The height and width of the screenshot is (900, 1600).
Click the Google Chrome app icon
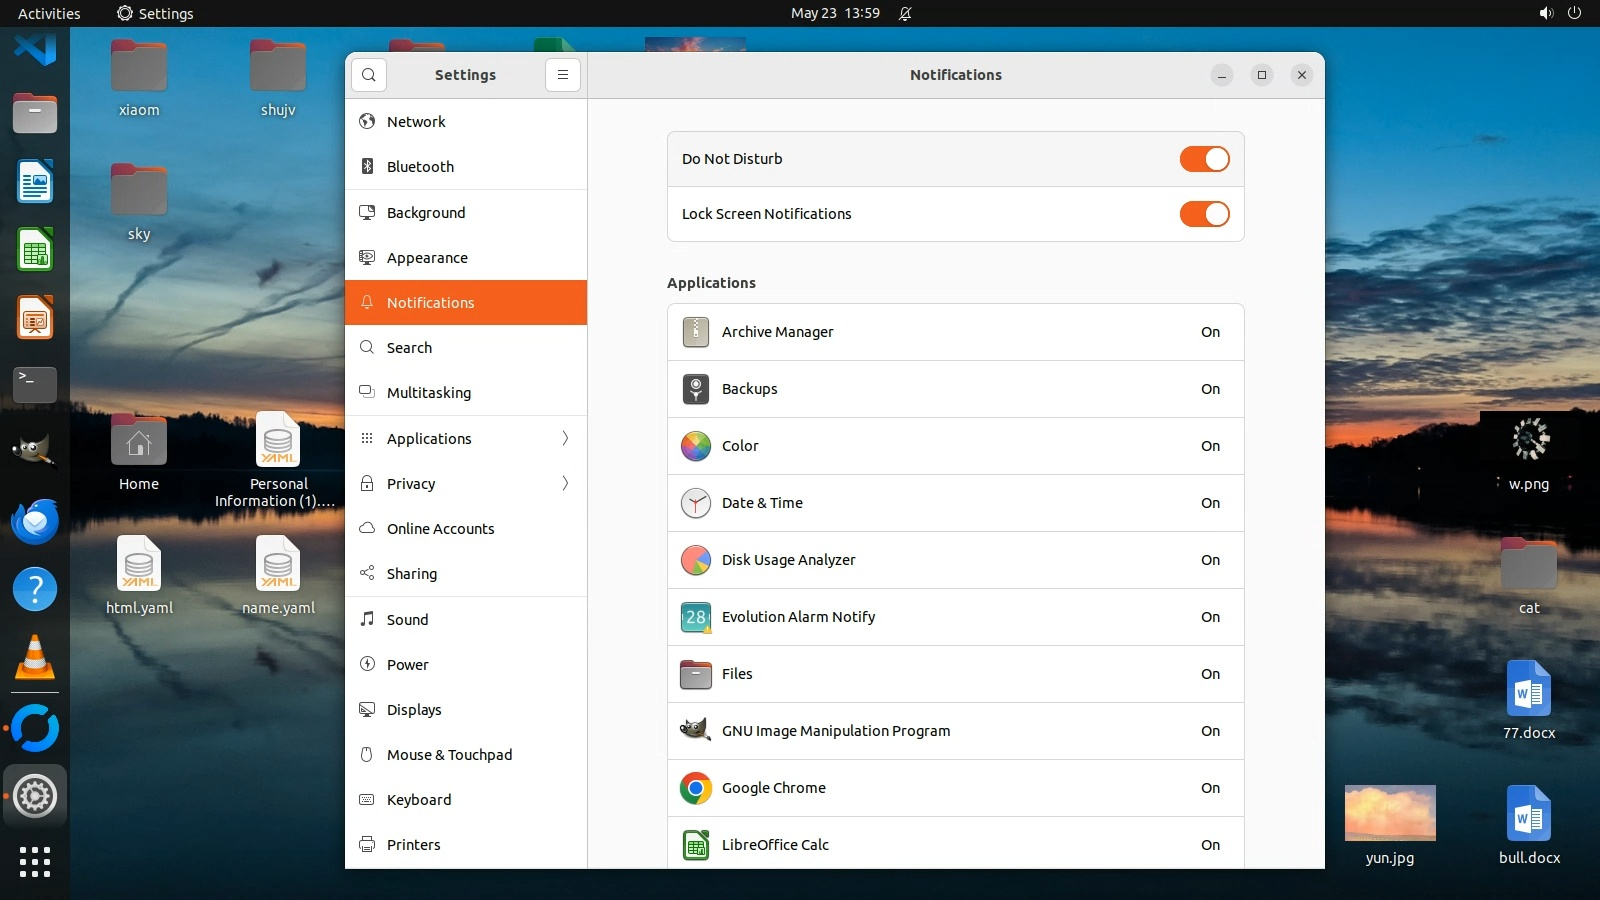click(695, 788)
